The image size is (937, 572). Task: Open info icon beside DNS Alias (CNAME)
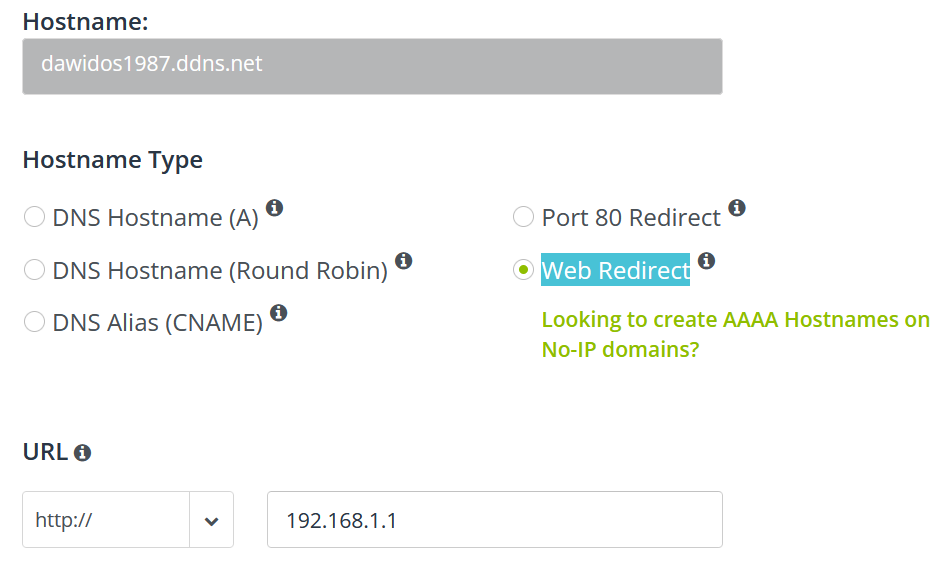point(278,313)
